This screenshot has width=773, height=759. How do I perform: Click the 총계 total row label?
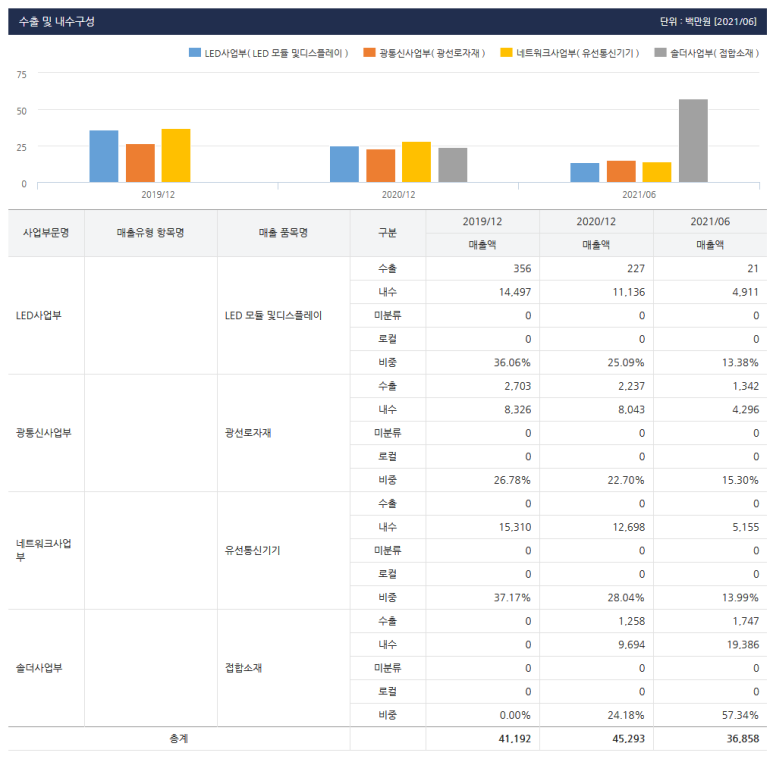pyautogui.click(x=179, y=738)
